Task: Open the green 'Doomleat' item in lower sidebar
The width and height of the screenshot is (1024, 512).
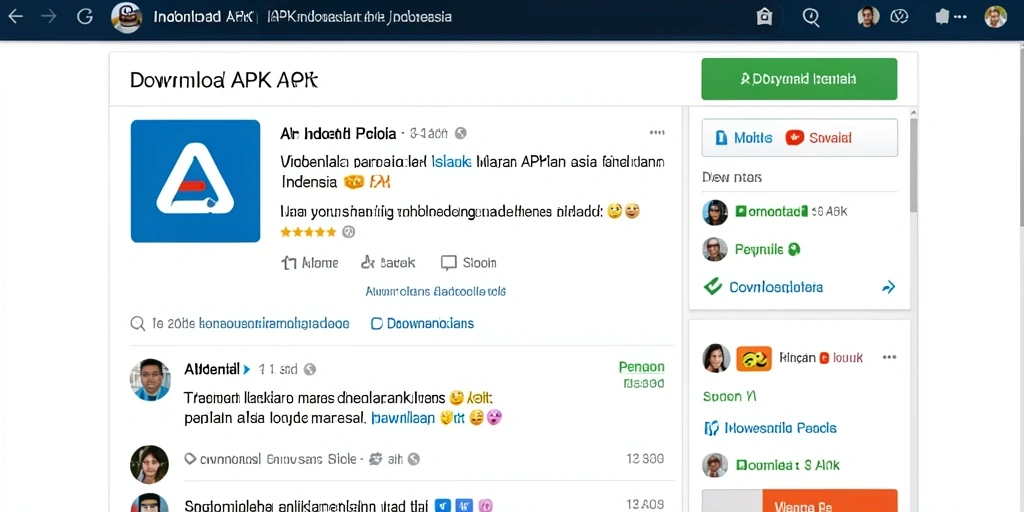Action: click(788, 466)
